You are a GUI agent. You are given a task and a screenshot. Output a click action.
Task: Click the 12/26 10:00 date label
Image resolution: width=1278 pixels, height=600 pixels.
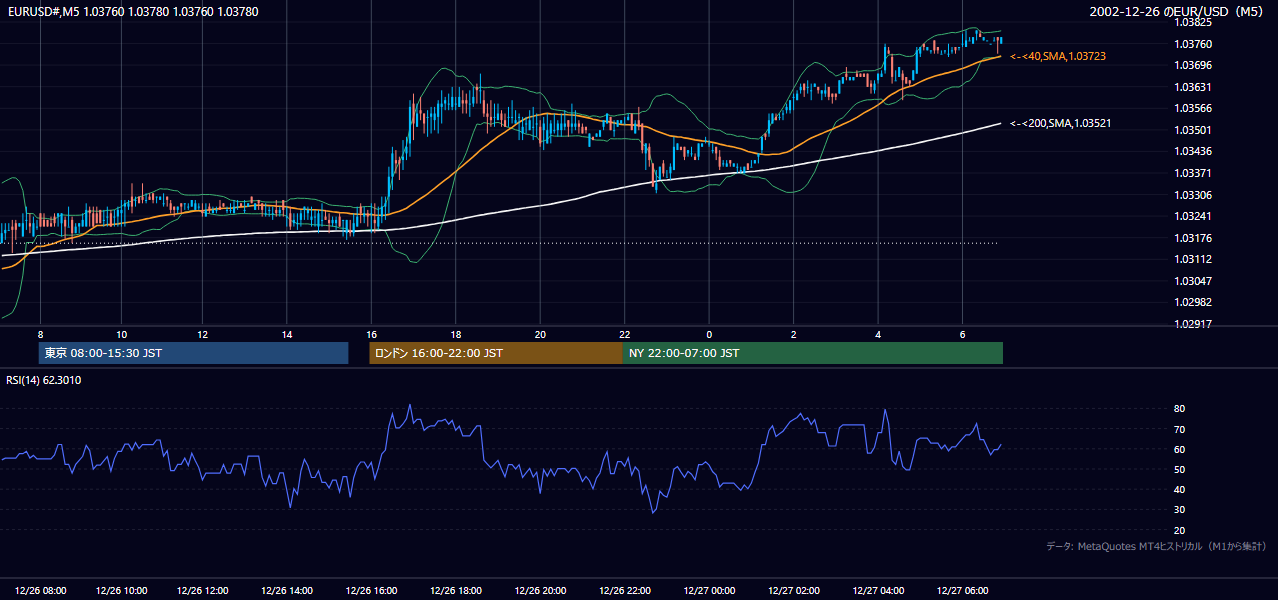click(x=122, y=590)
